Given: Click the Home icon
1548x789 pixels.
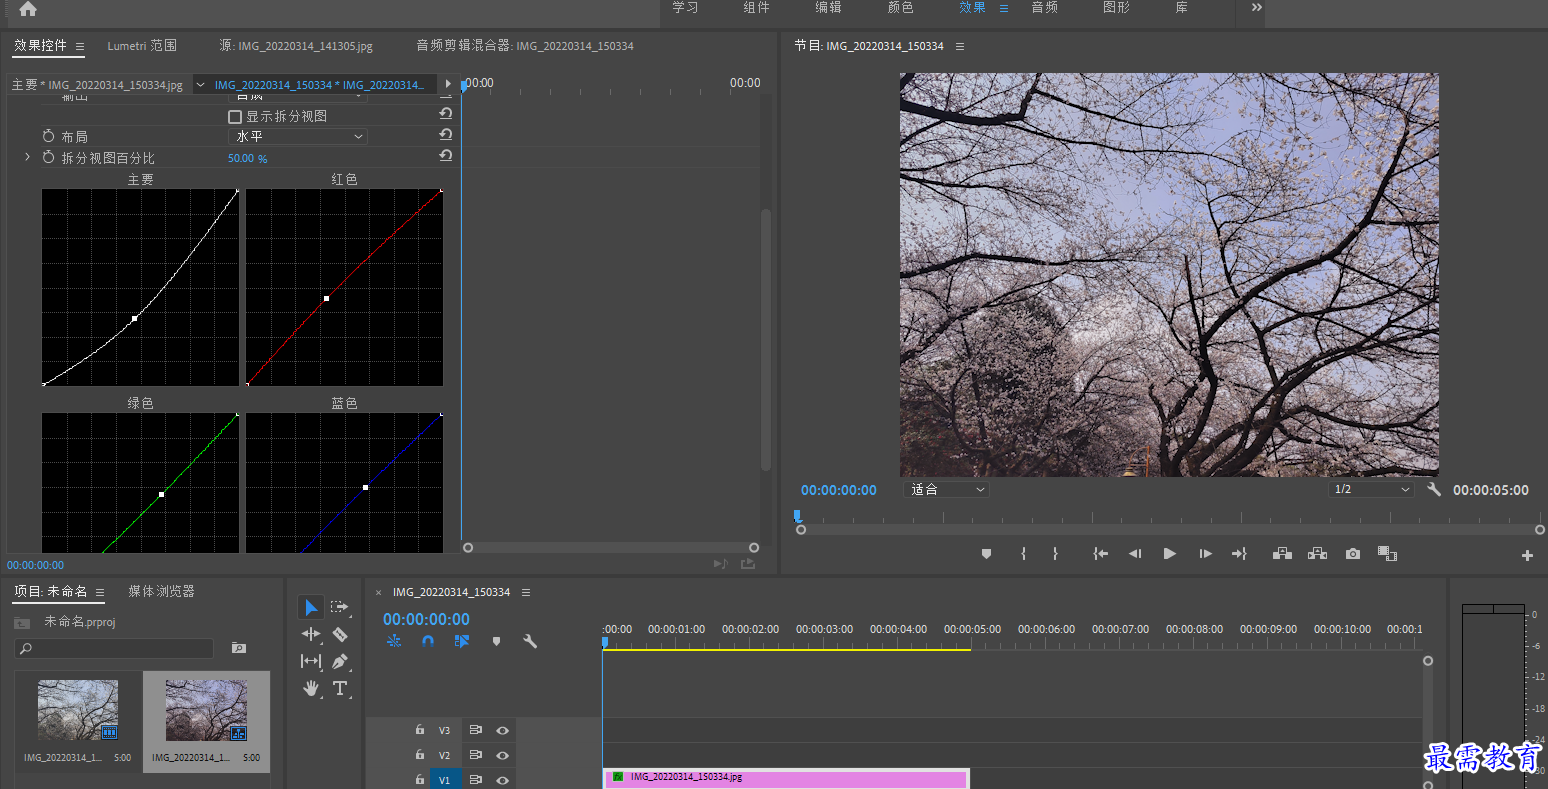Looking at the screenshot, I should tap(28, 9).
